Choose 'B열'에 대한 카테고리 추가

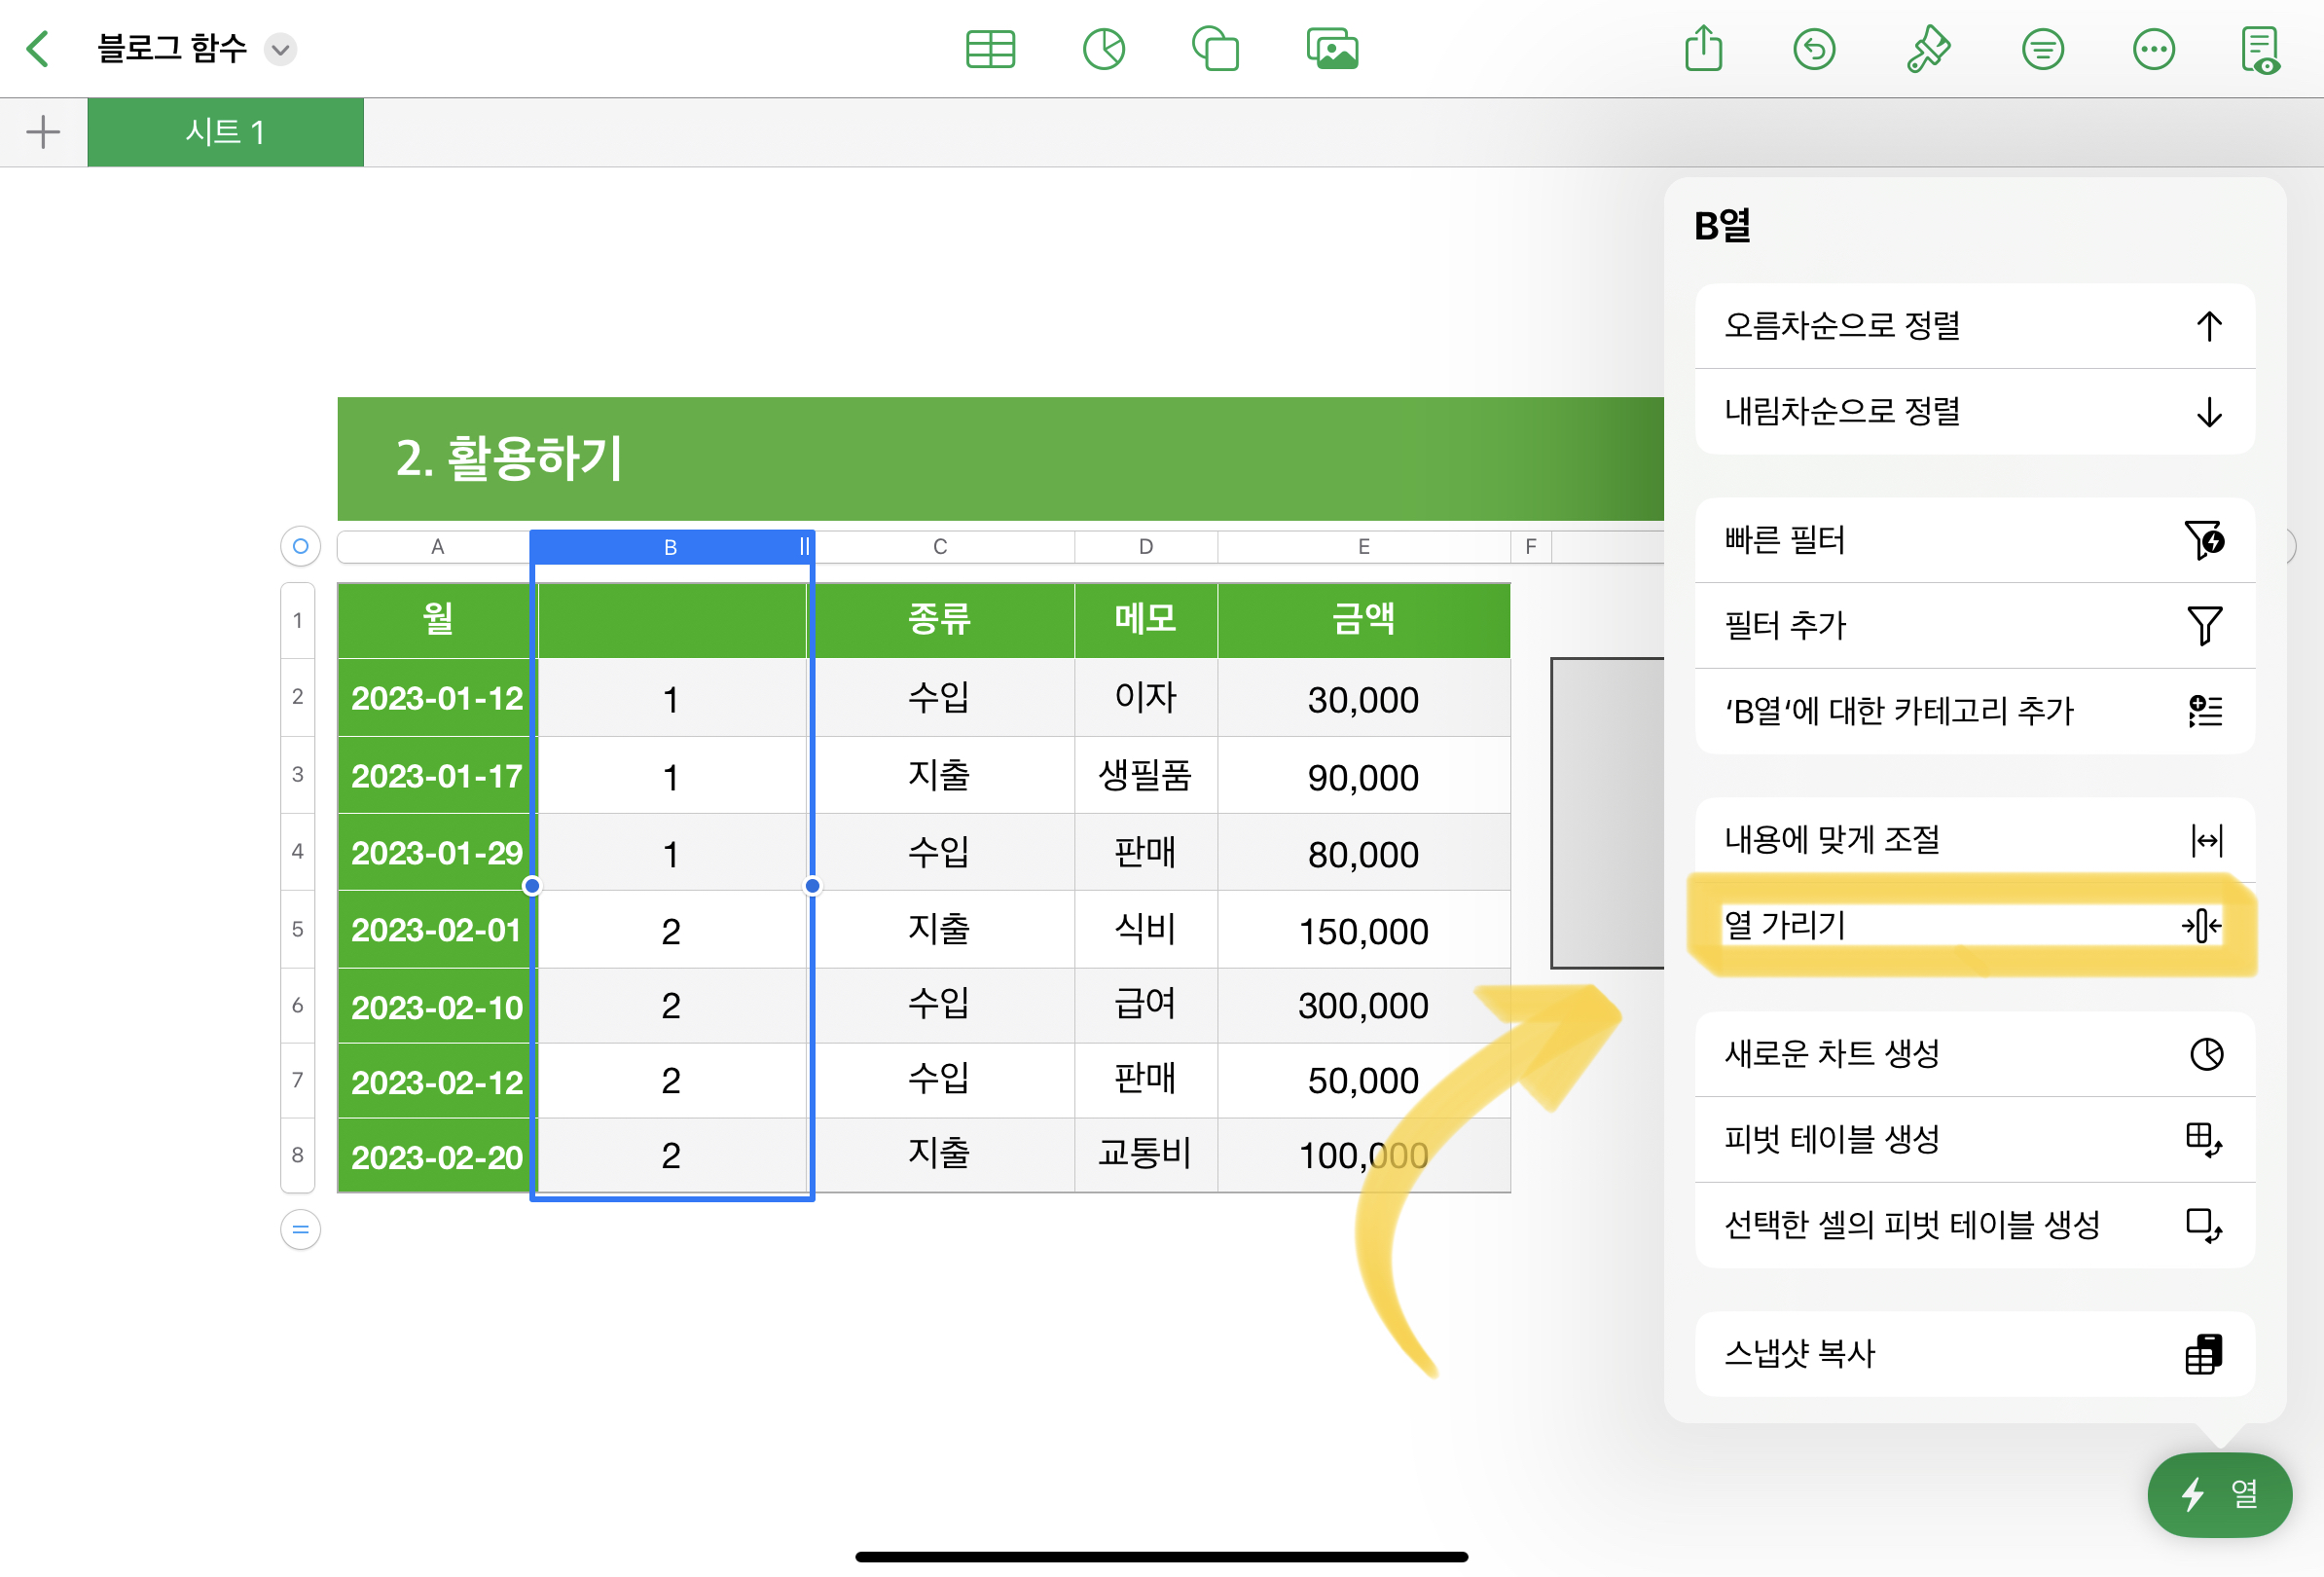coord(1975,711)
